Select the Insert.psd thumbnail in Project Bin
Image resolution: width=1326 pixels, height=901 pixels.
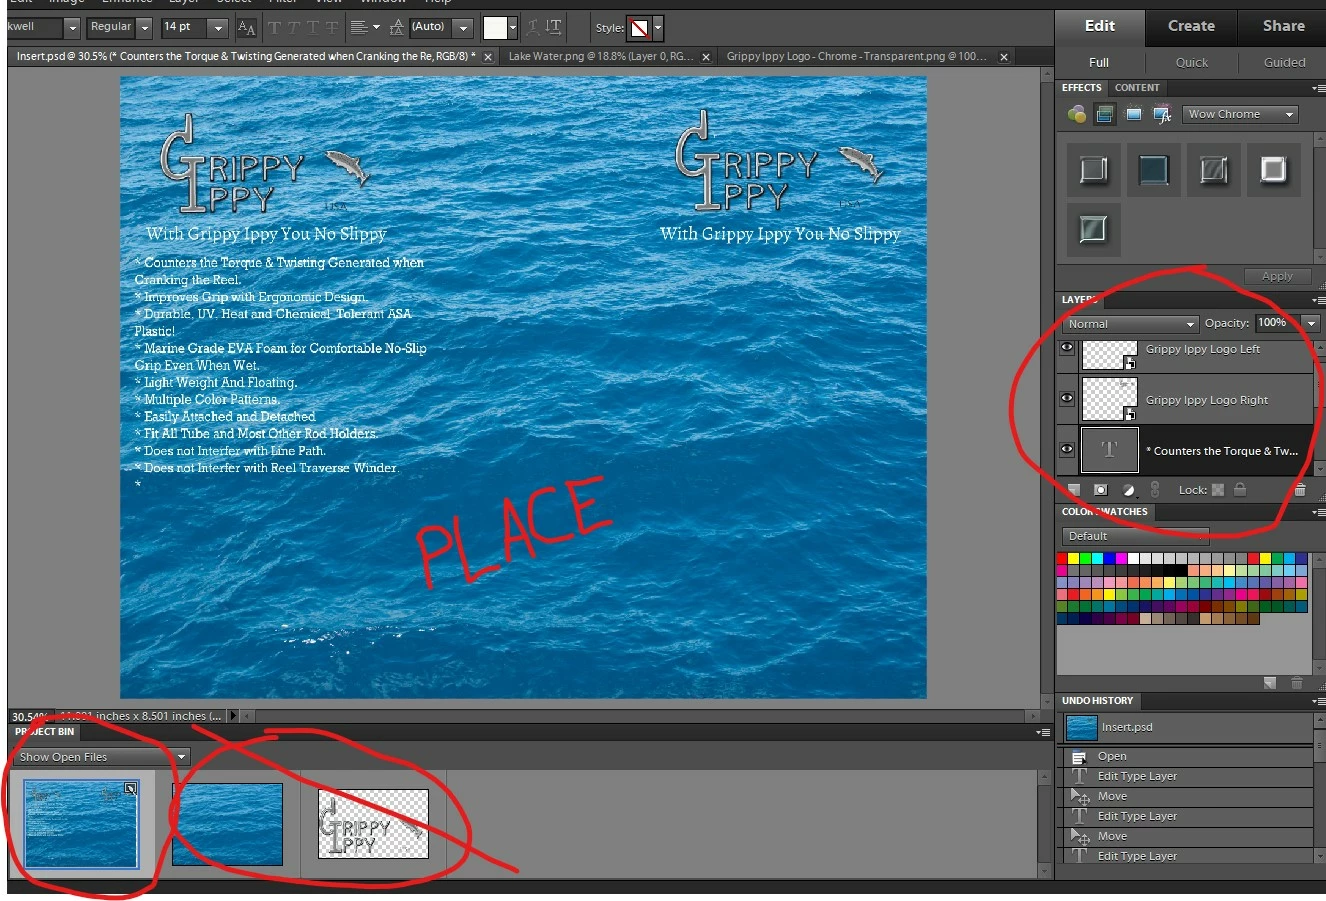pyautogui.click(x=82, y=825)
